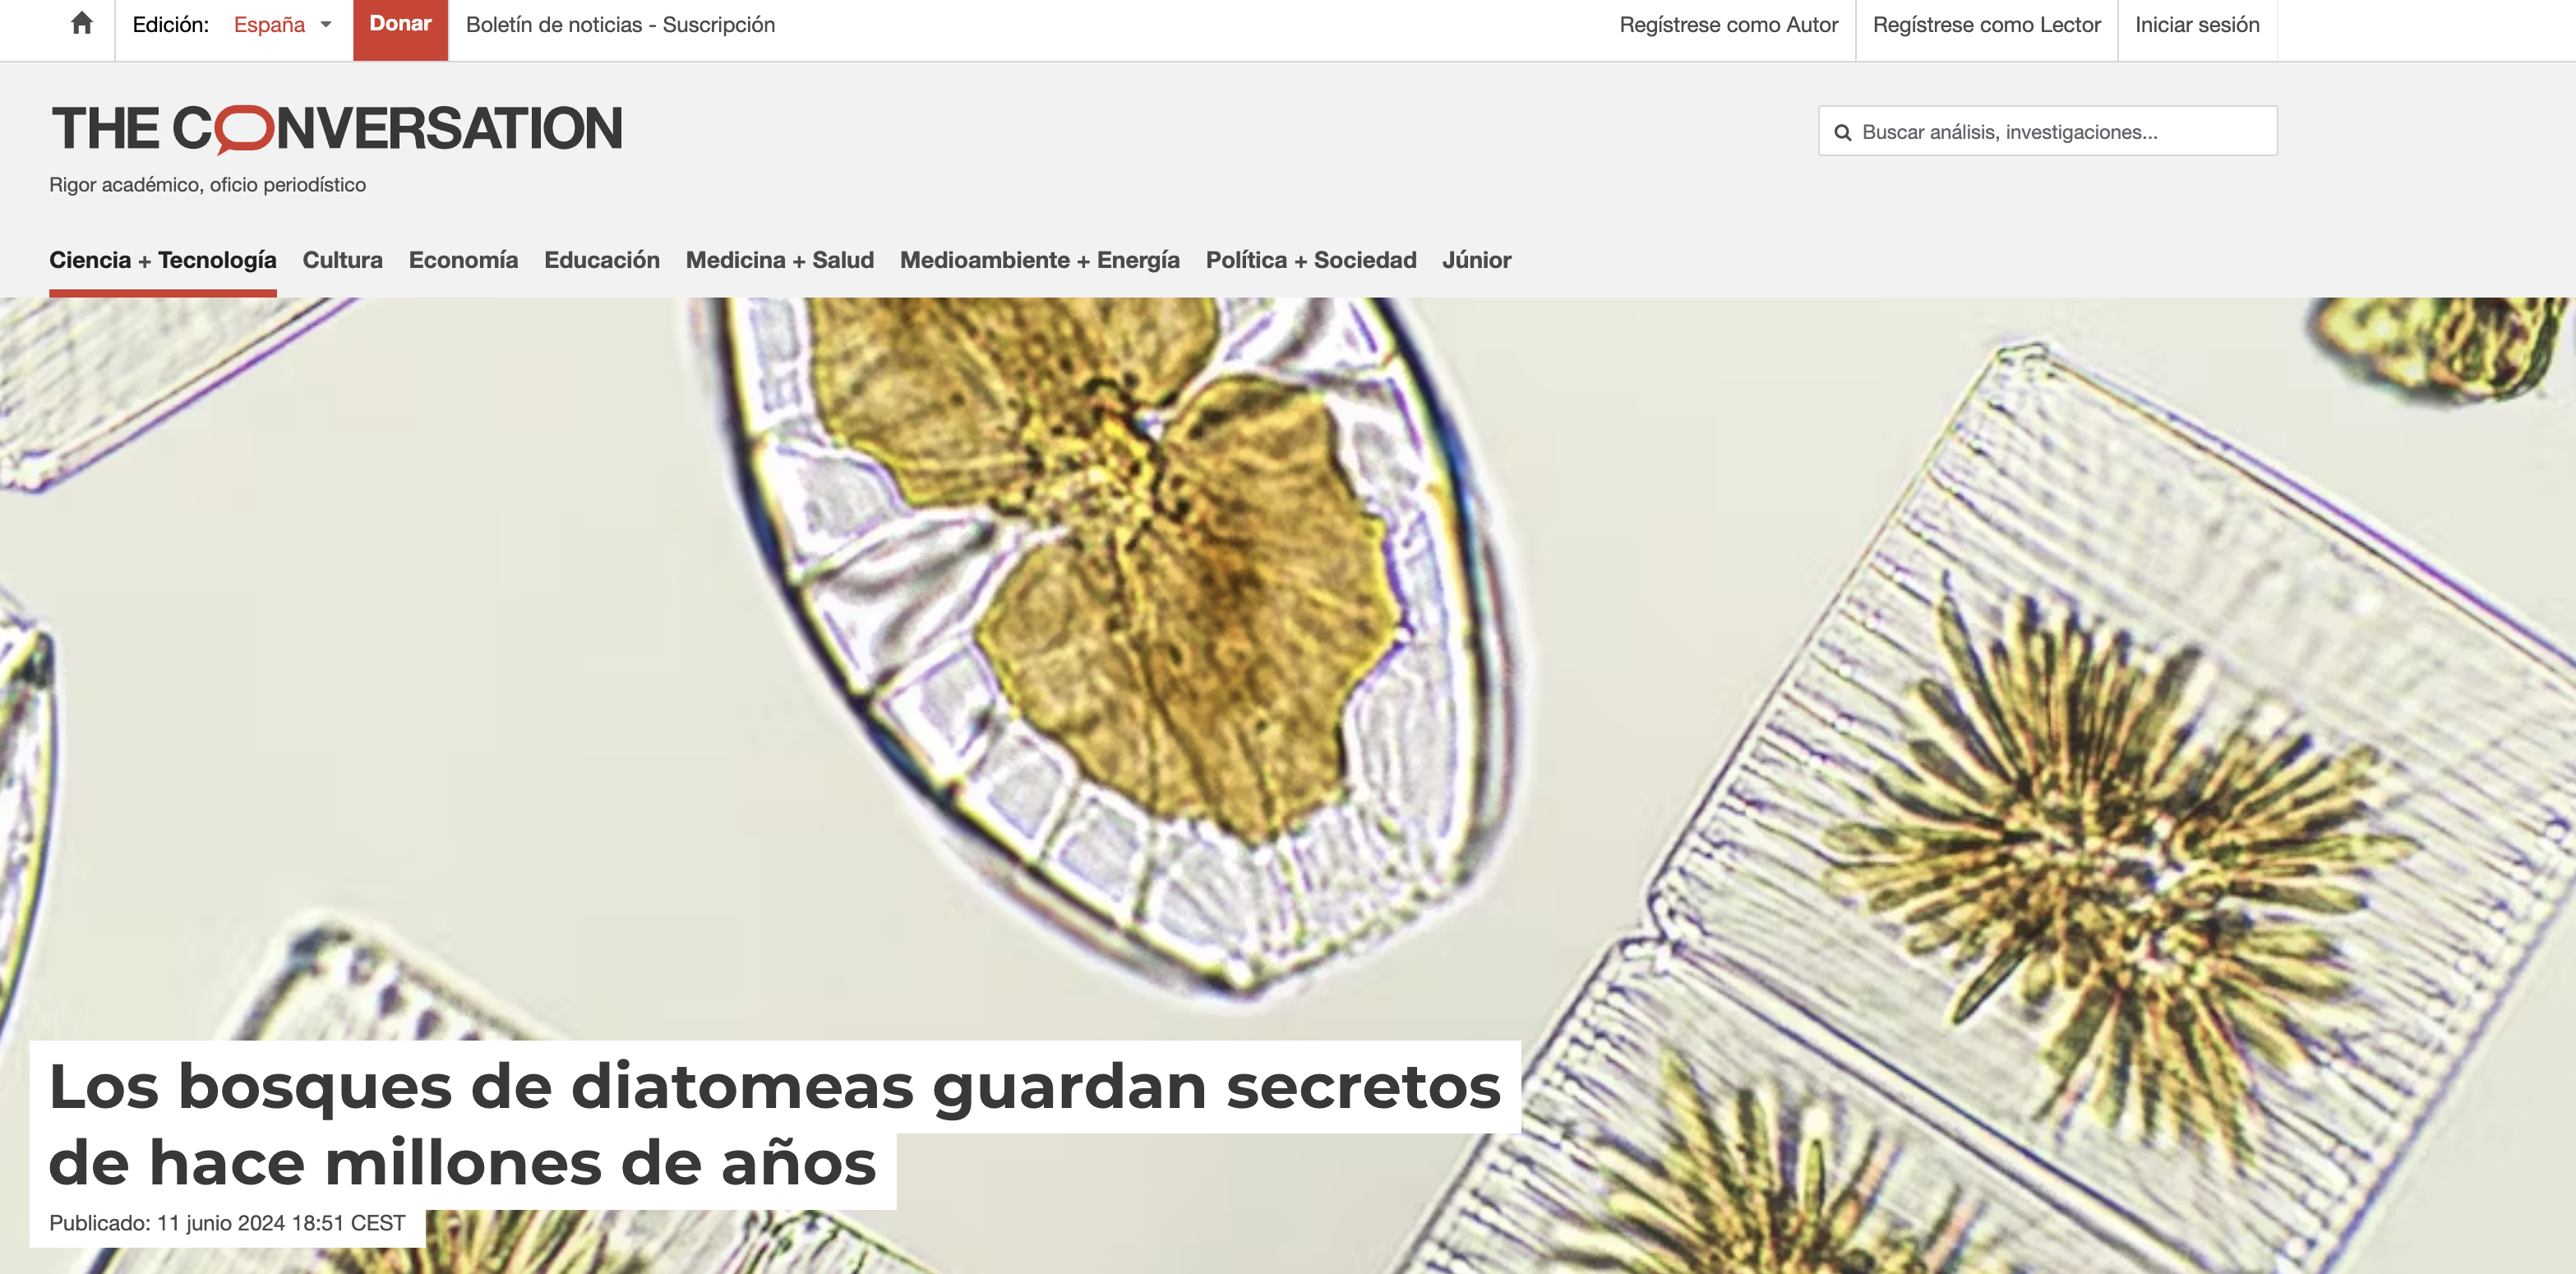
Task: Open the Economía section
Action: (463, 260)
